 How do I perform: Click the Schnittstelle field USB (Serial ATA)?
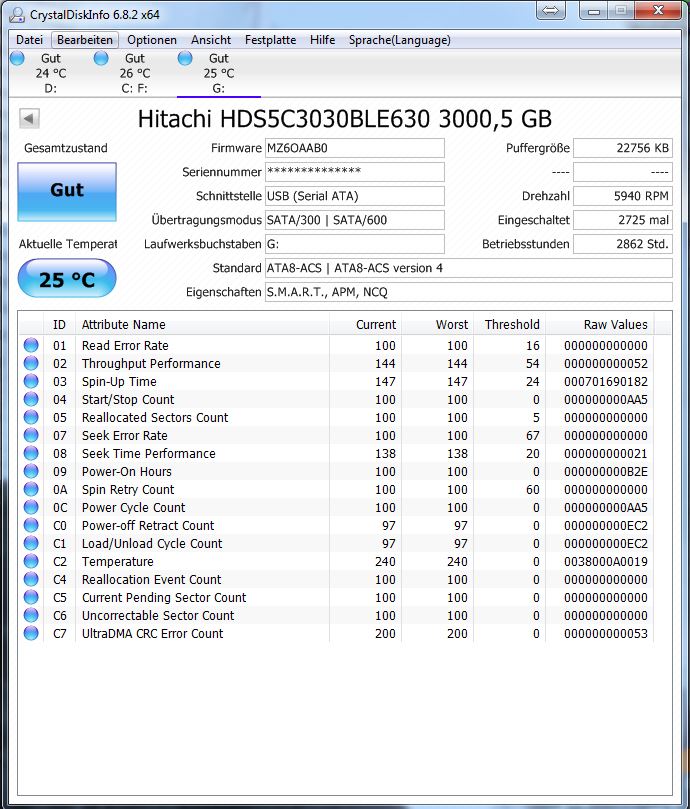[355, 196]
